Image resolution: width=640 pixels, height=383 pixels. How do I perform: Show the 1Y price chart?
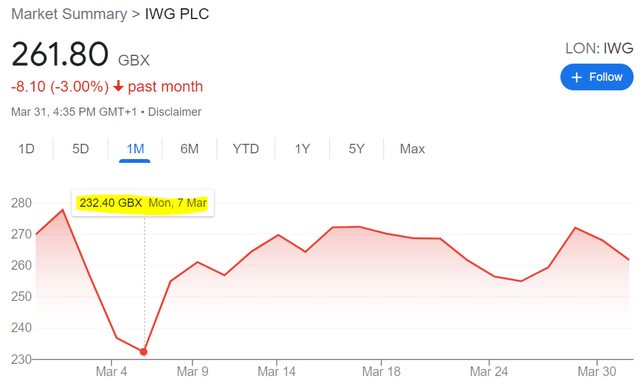pyautogui.click(x=302, y=149)
